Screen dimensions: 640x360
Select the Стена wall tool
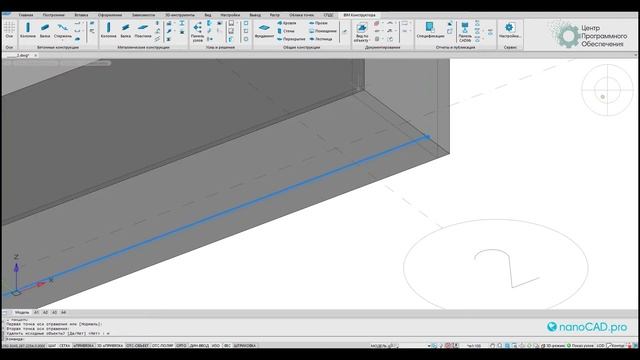click(286, 31)
